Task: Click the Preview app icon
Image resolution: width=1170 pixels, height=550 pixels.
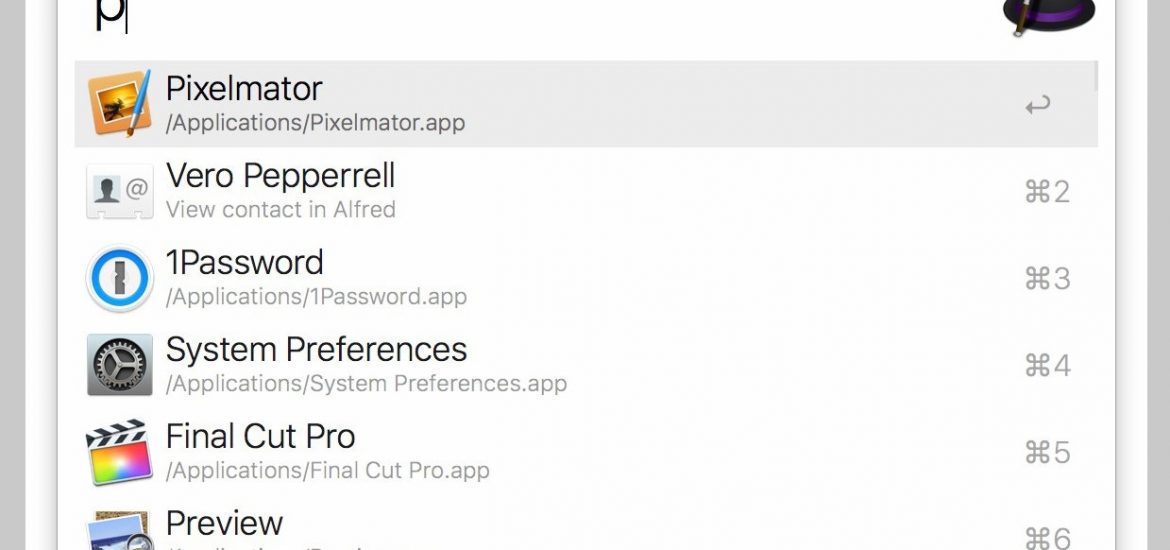Action: [119, 531]
